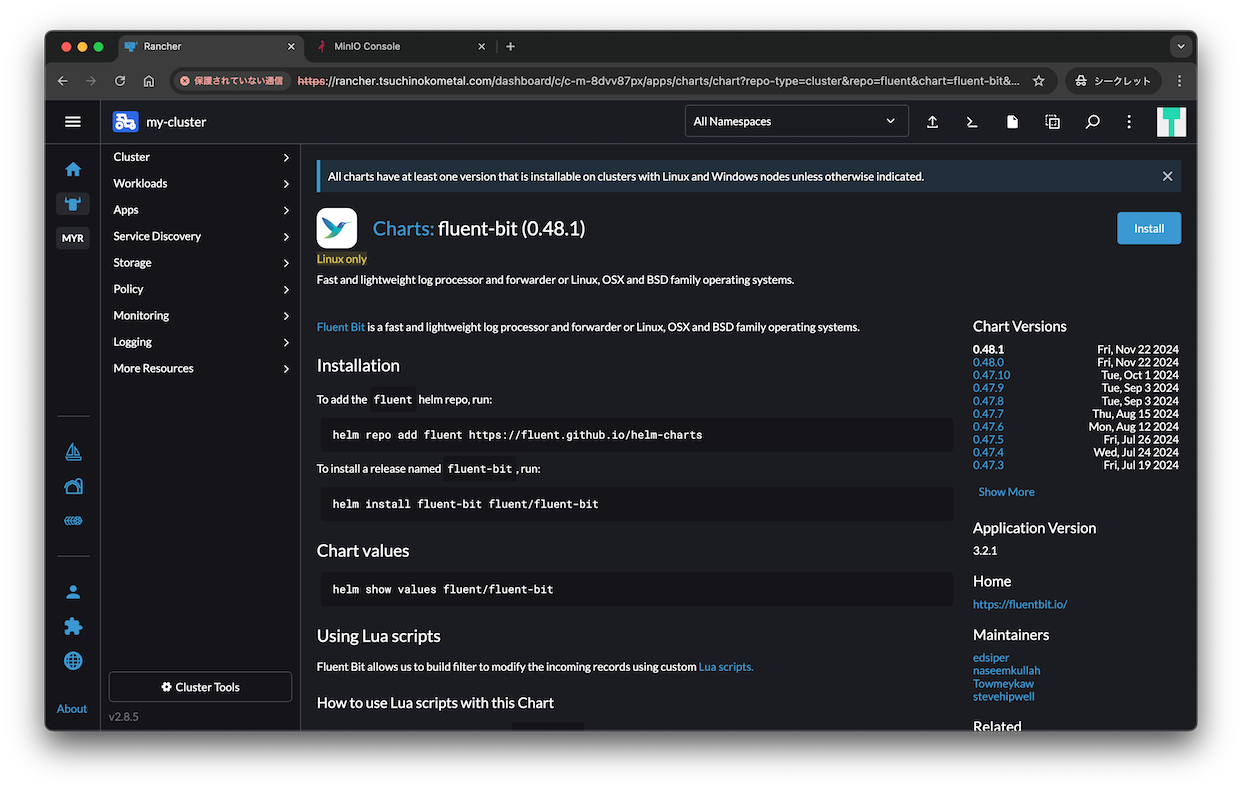Expand the Logging menu section
Image resolution: width=1242 pixels, height=790 pixels.
click(x=201, y=342)
